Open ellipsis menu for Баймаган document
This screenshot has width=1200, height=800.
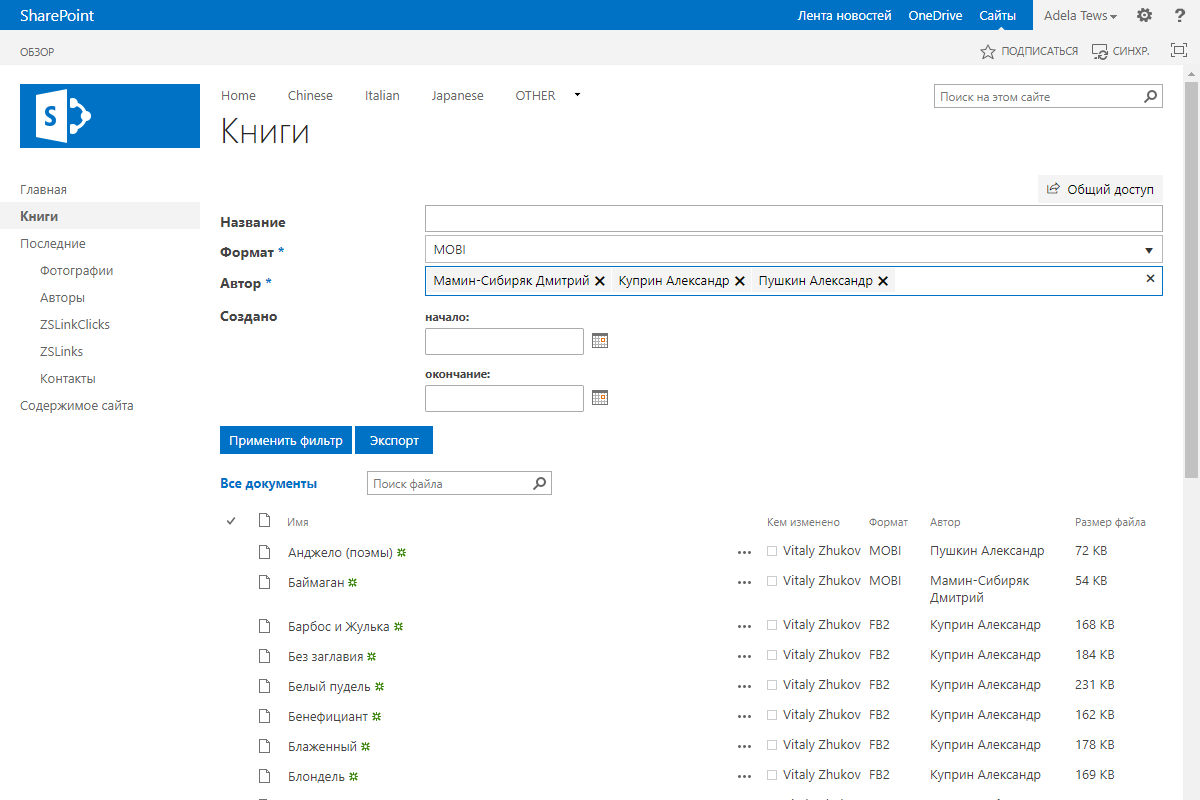743,582
